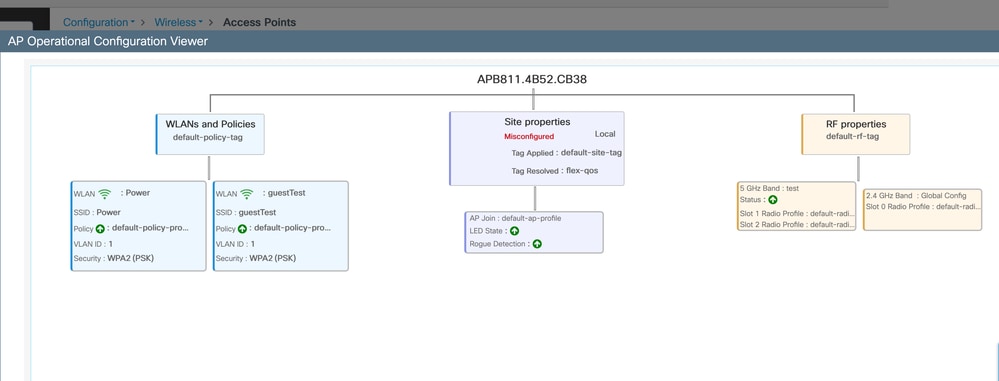
Task: Click the Rogue Detection up-arrow icon
Action: pos(537,244)
